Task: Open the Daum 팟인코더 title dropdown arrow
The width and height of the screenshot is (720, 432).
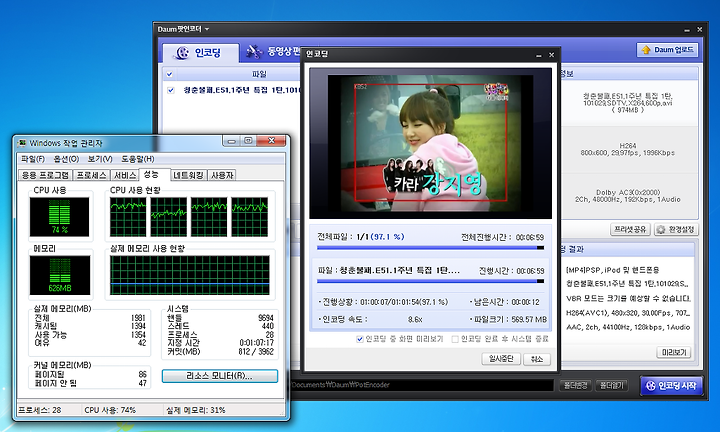Action: tap(207, 29)
